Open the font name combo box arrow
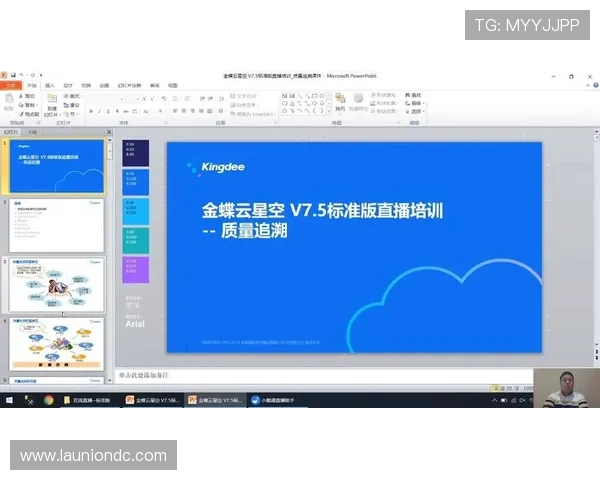The width and height of the screenshot is (600, 480). (122, 99)
